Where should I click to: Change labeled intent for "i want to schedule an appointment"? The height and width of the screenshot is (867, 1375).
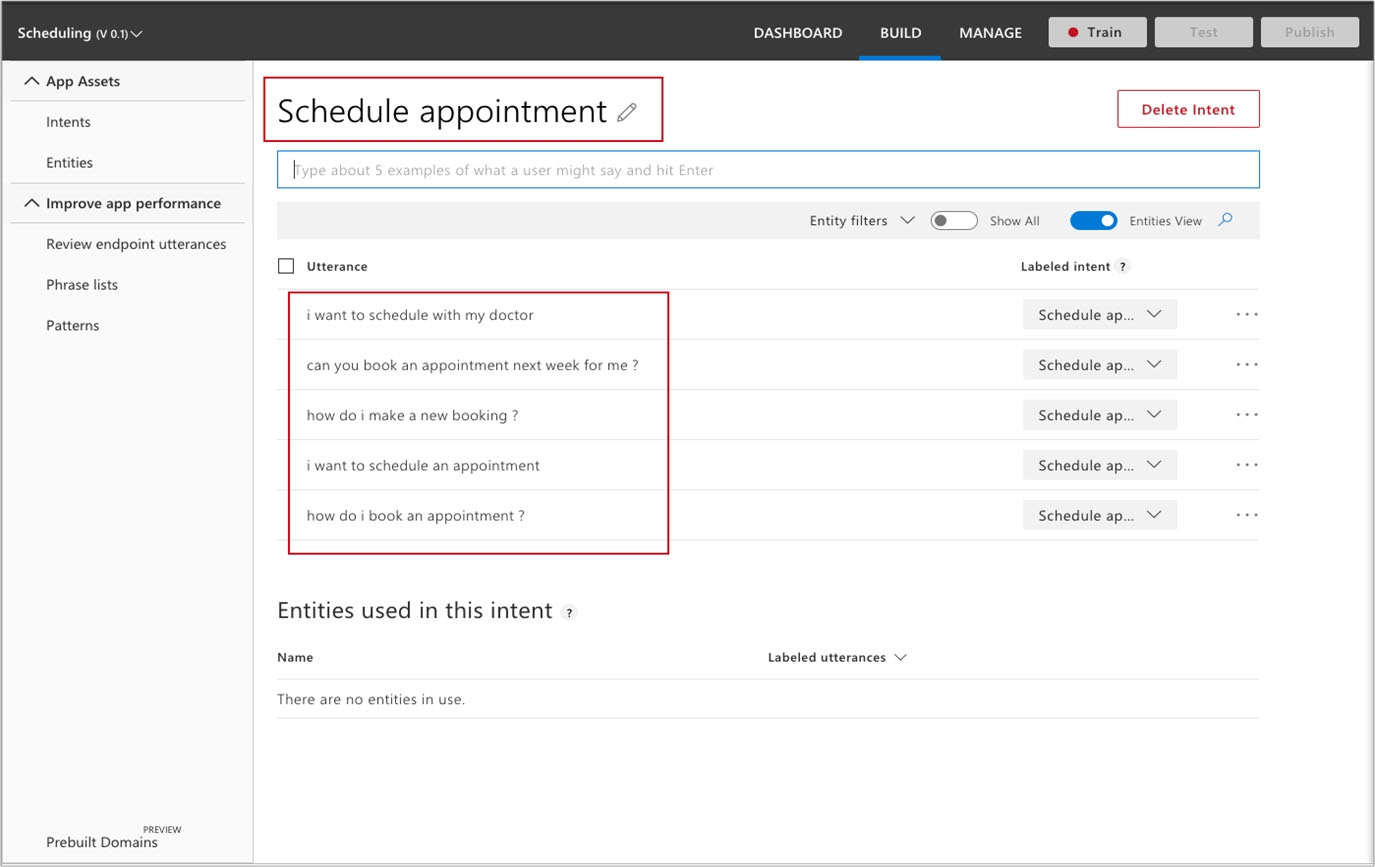pos(1099,464)
